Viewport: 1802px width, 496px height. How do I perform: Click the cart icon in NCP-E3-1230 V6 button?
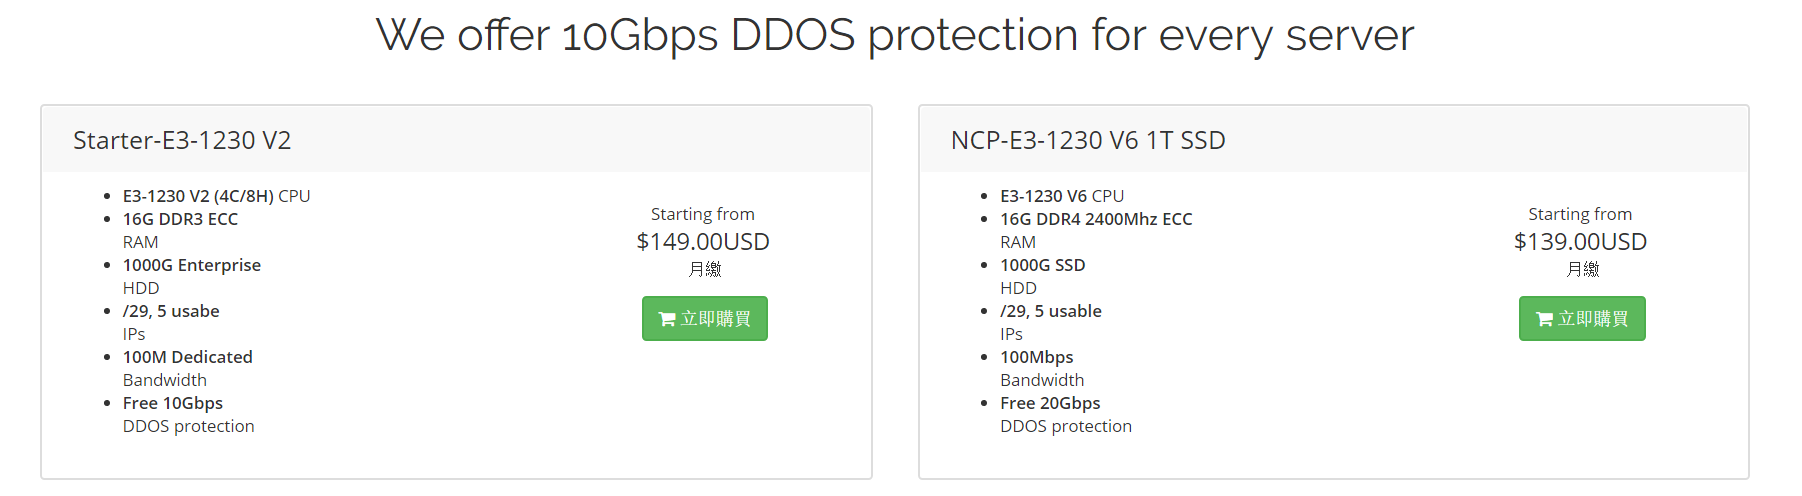[x=1544, y=319]
